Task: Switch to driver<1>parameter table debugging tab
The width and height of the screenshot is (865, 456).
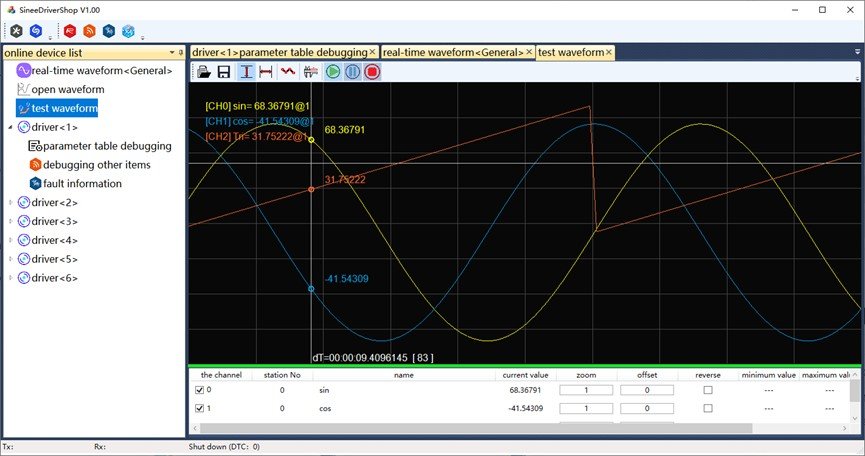Action: (278, 52)
